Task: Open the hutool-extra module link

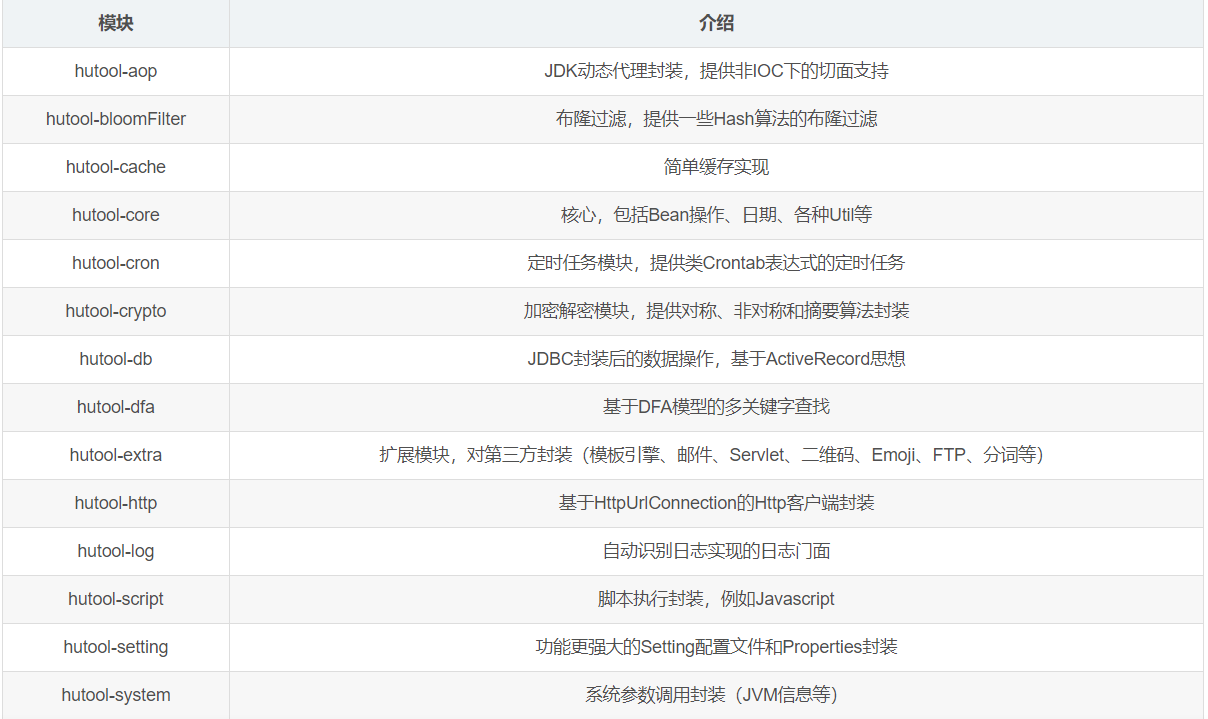Action: 113,455
